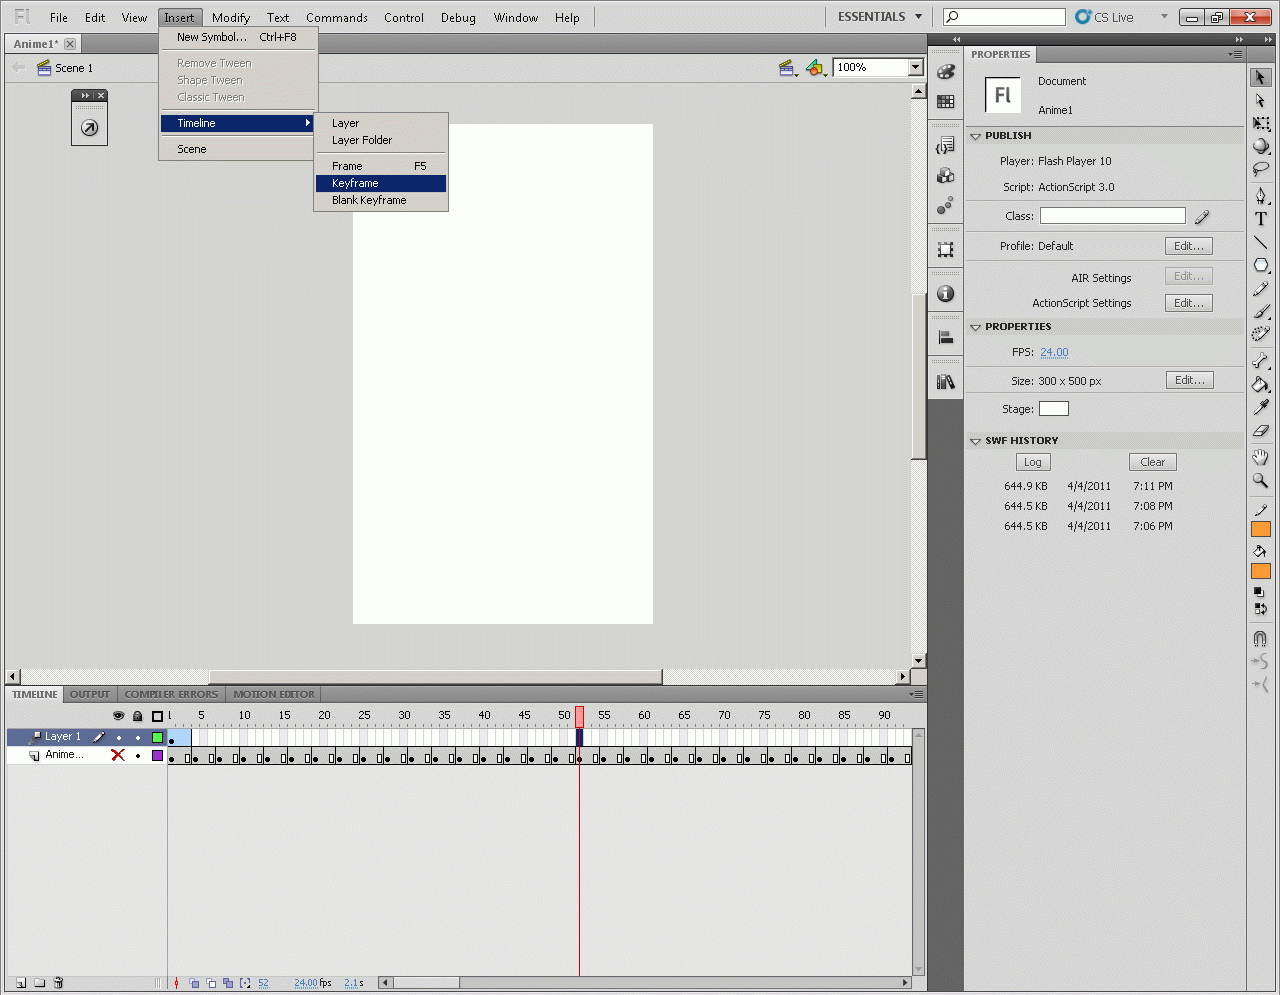This screenshot has height=995, width=1280.
Task: Open the Motion Presets panel icon
Action: pyautogui.click(x=945, y=205)
